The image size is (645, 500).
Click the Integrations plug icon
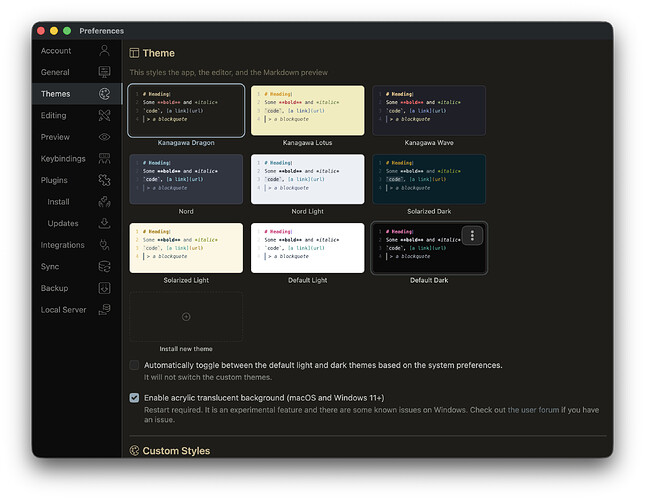click(104, 245)
